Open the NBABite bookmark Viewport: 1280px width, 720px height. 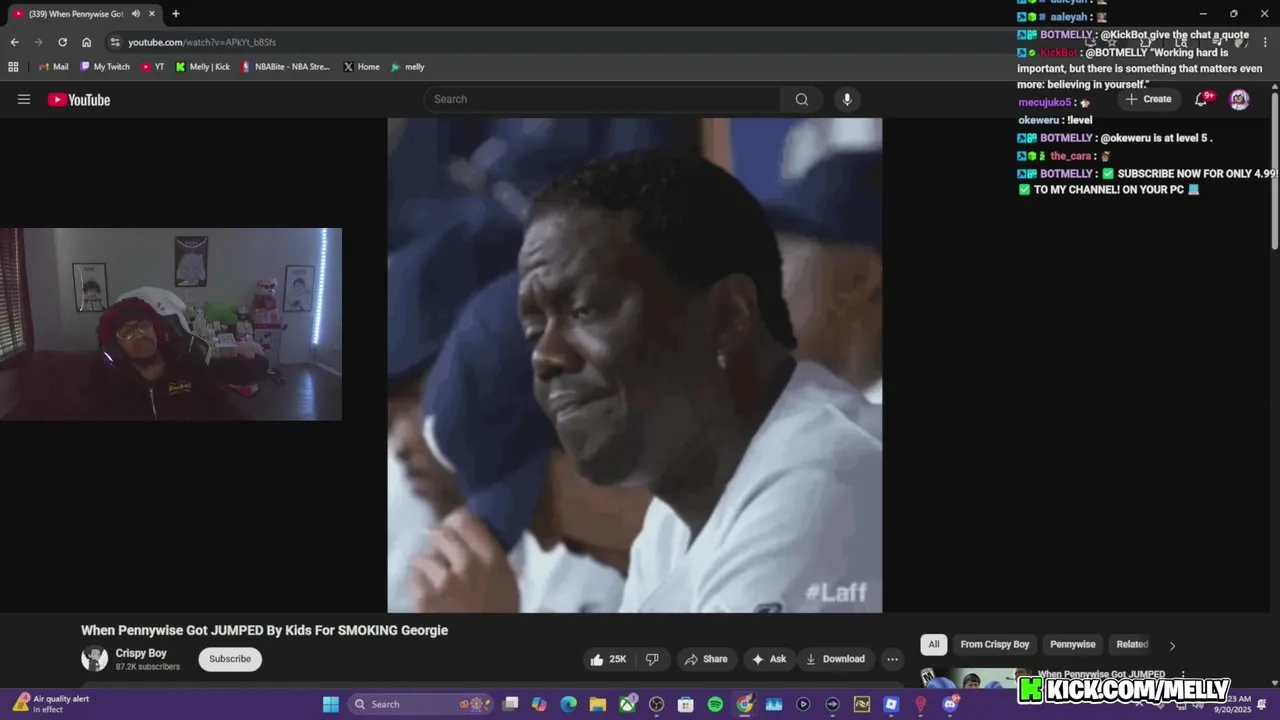tap(285, 67)
